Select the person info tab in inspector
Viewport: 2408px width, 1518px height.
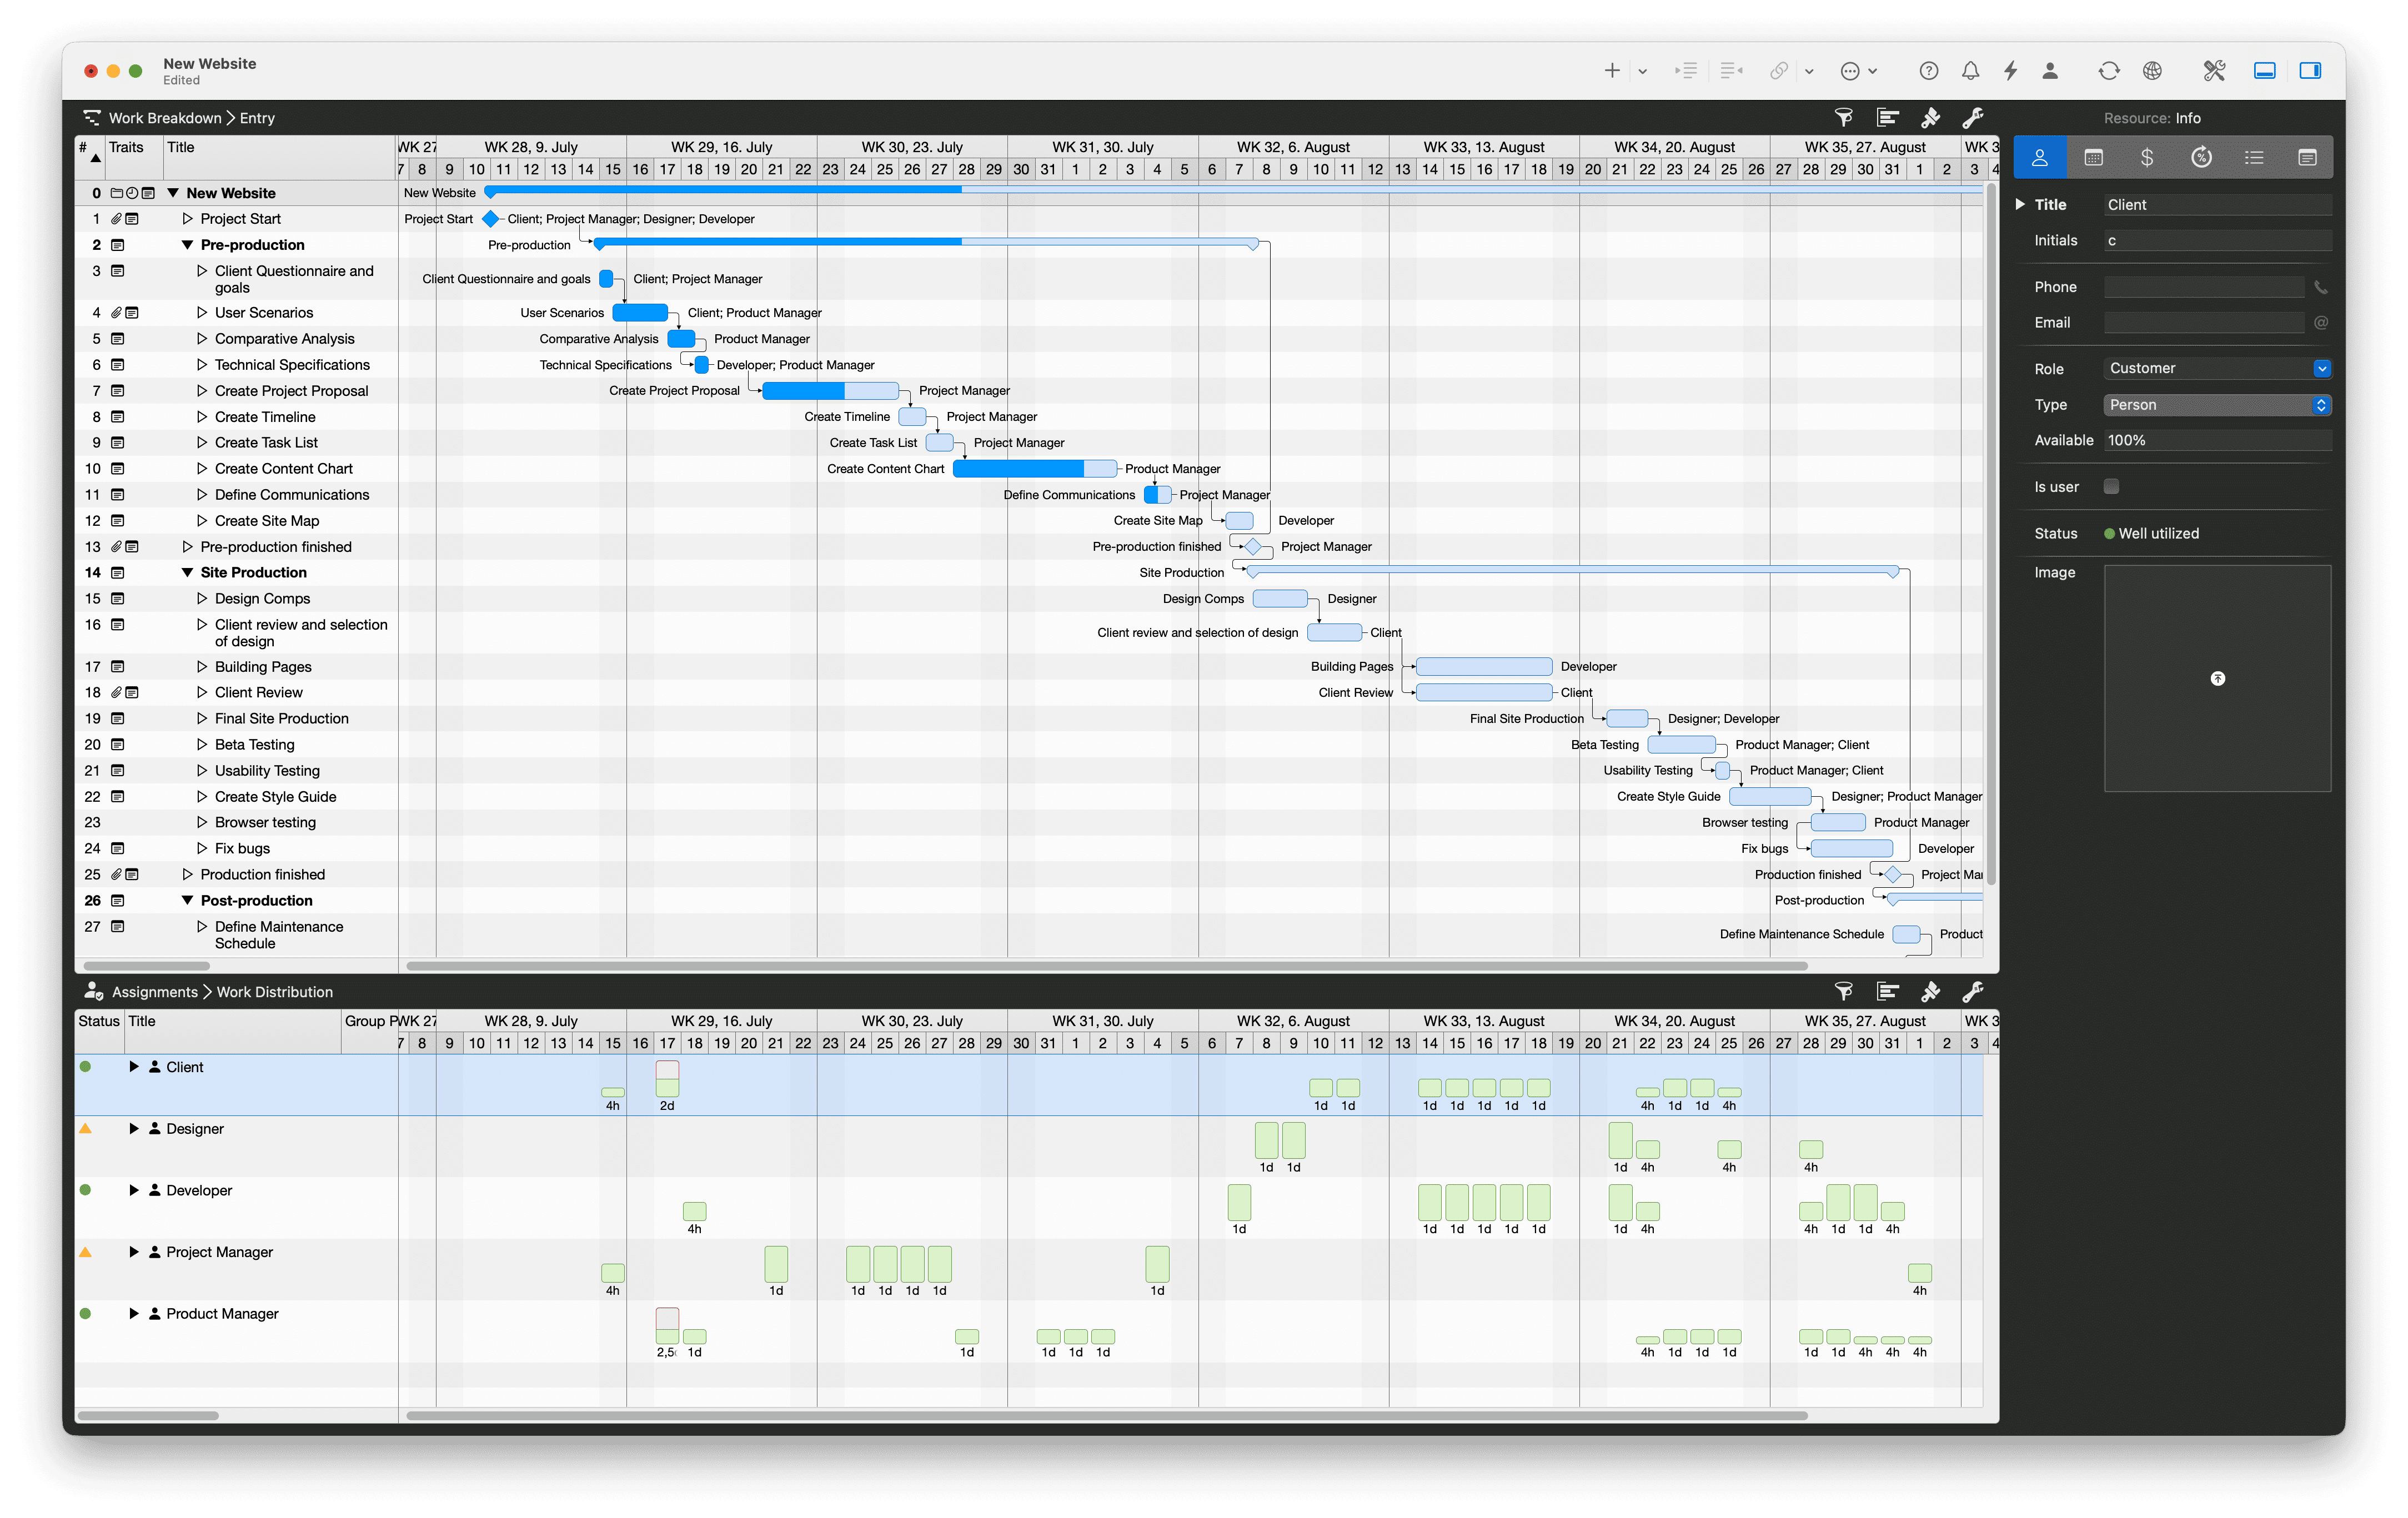[2039, 157]
